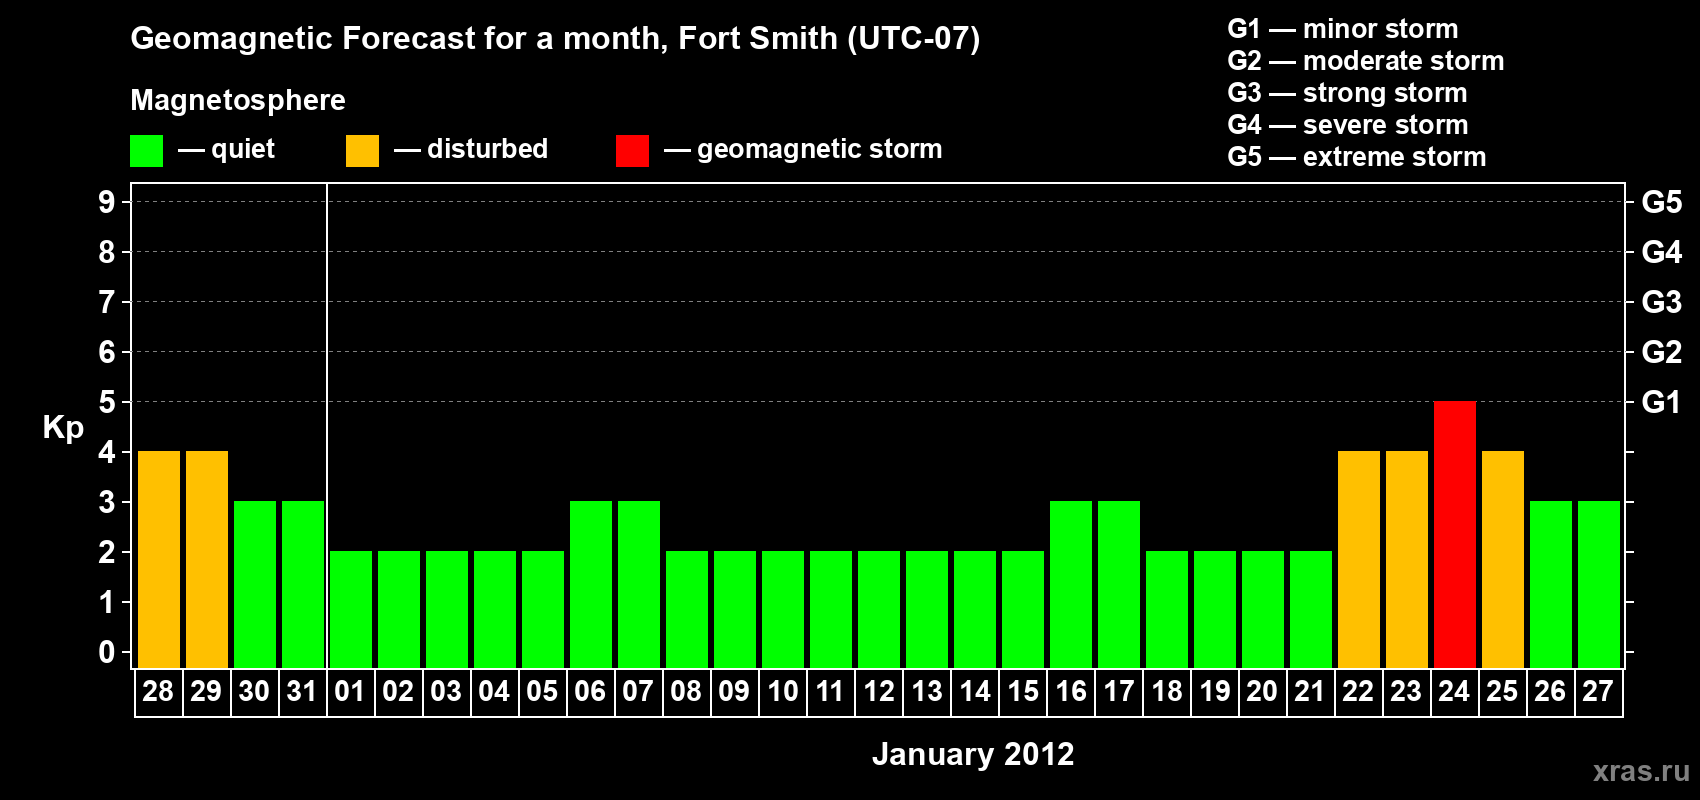Click the green bar above day 27

tap(1599, 584)
